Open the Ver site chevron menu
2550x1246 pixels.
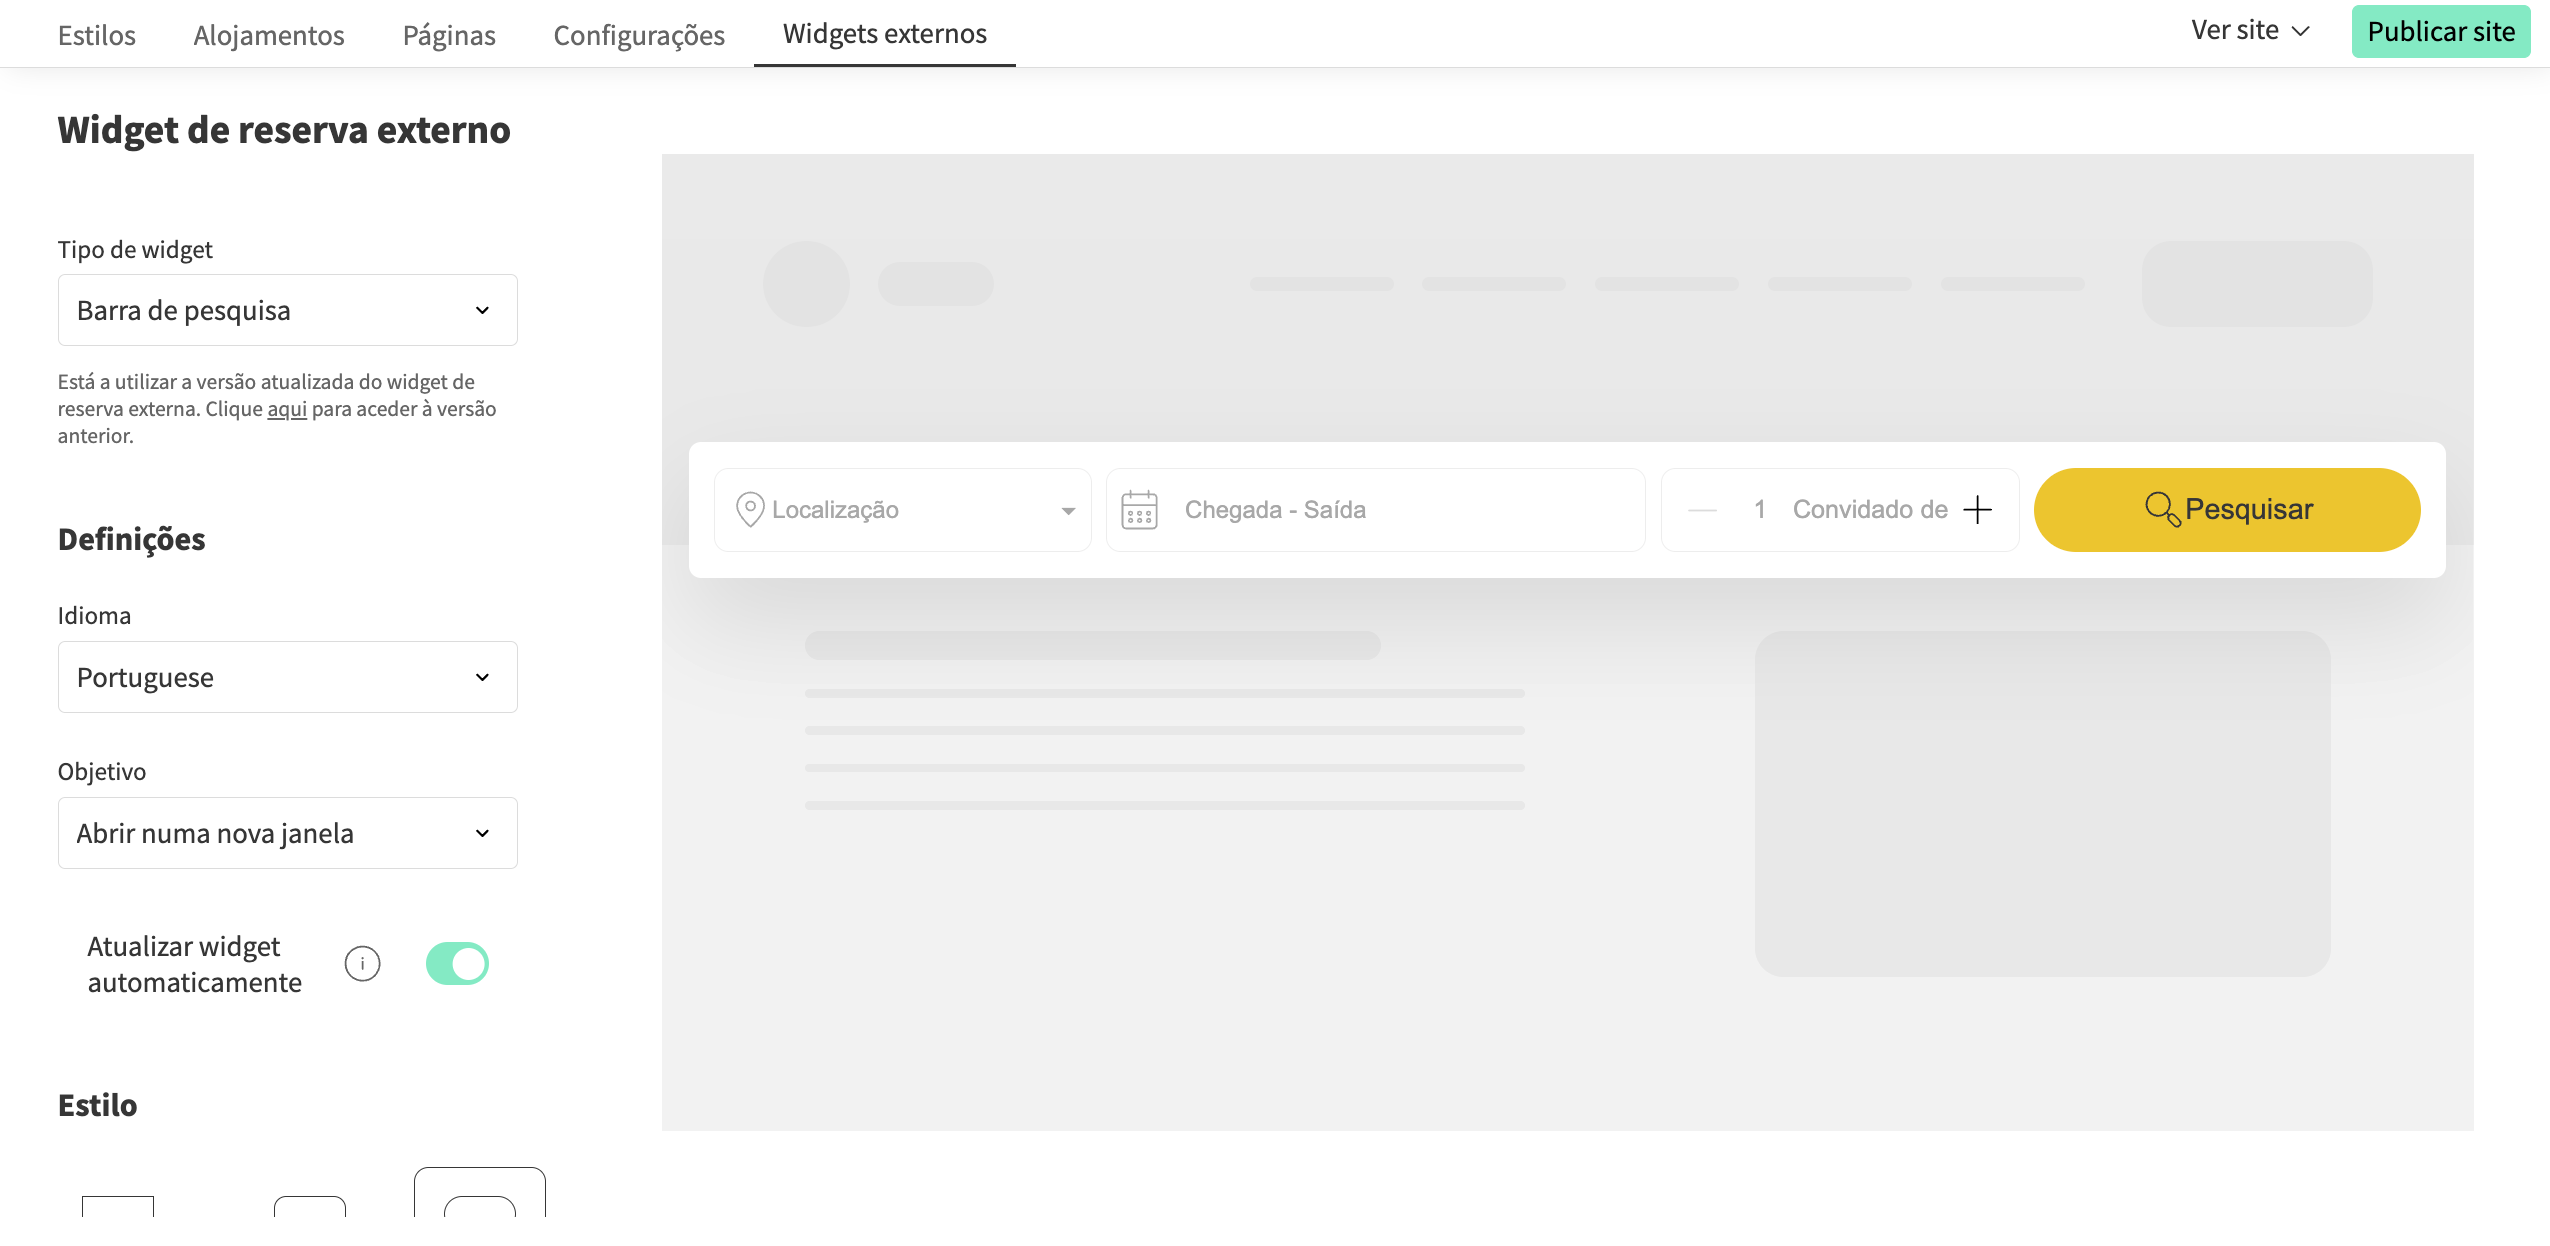coord(2300,31)
